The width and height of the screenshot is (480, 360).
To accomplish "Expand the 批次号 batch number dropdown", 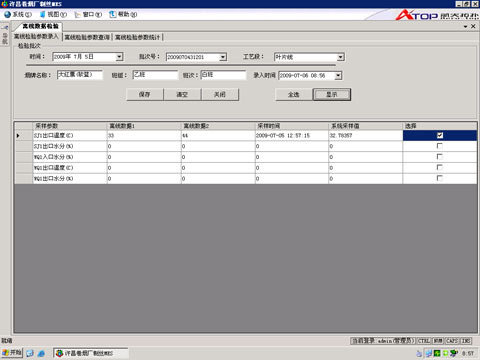I will click(x=223, y=57).
